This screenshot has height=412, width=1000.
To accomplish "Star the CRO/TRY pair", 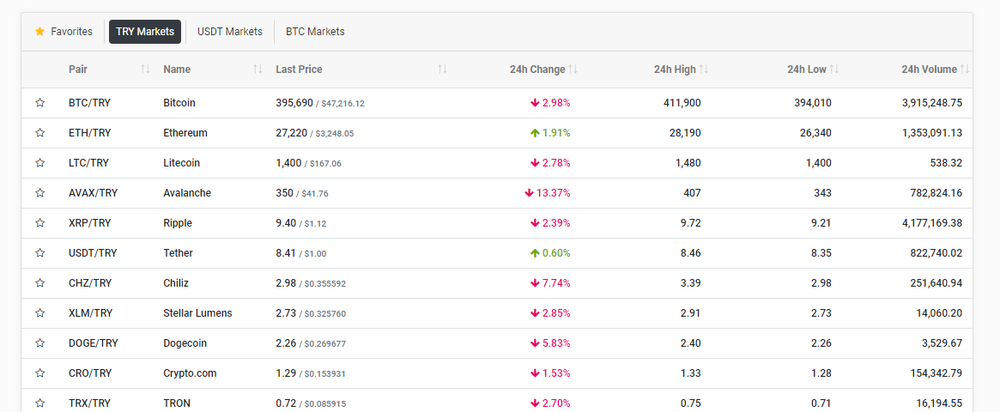I will (x=40, y=372).
